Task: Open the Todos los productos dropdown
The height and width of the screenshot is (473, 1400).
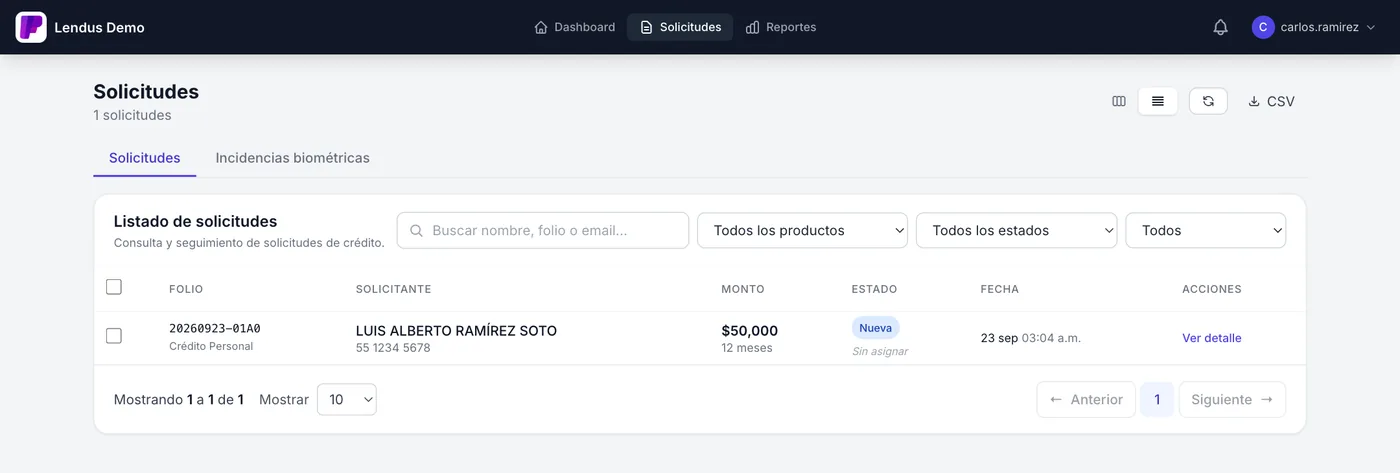Action: click(802, 230)
